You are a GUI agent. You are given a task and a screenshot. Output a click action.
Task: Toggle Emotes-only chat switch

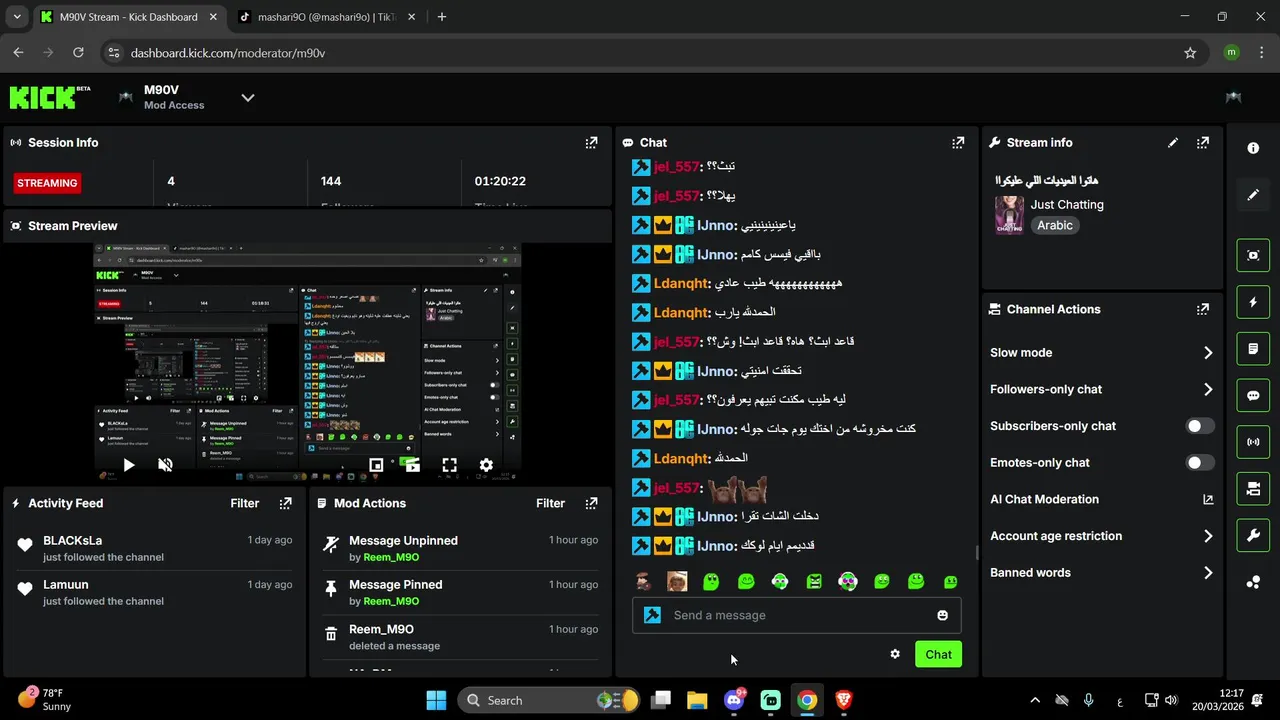1200,463
